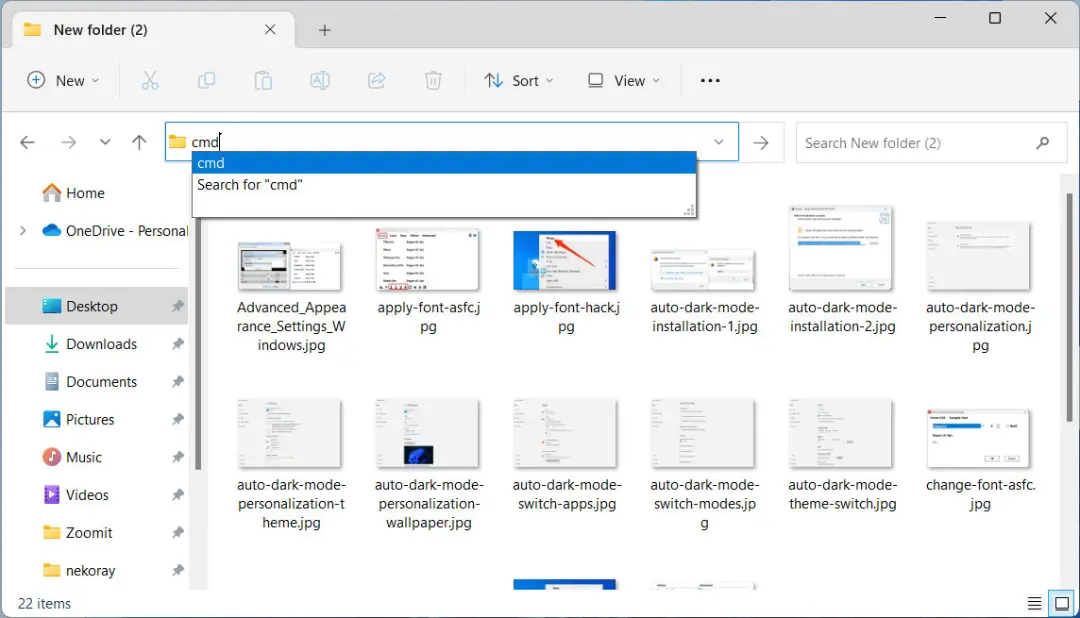
Task: Switch to large thumbnails view icon
Action: [x=1062, y=604]
